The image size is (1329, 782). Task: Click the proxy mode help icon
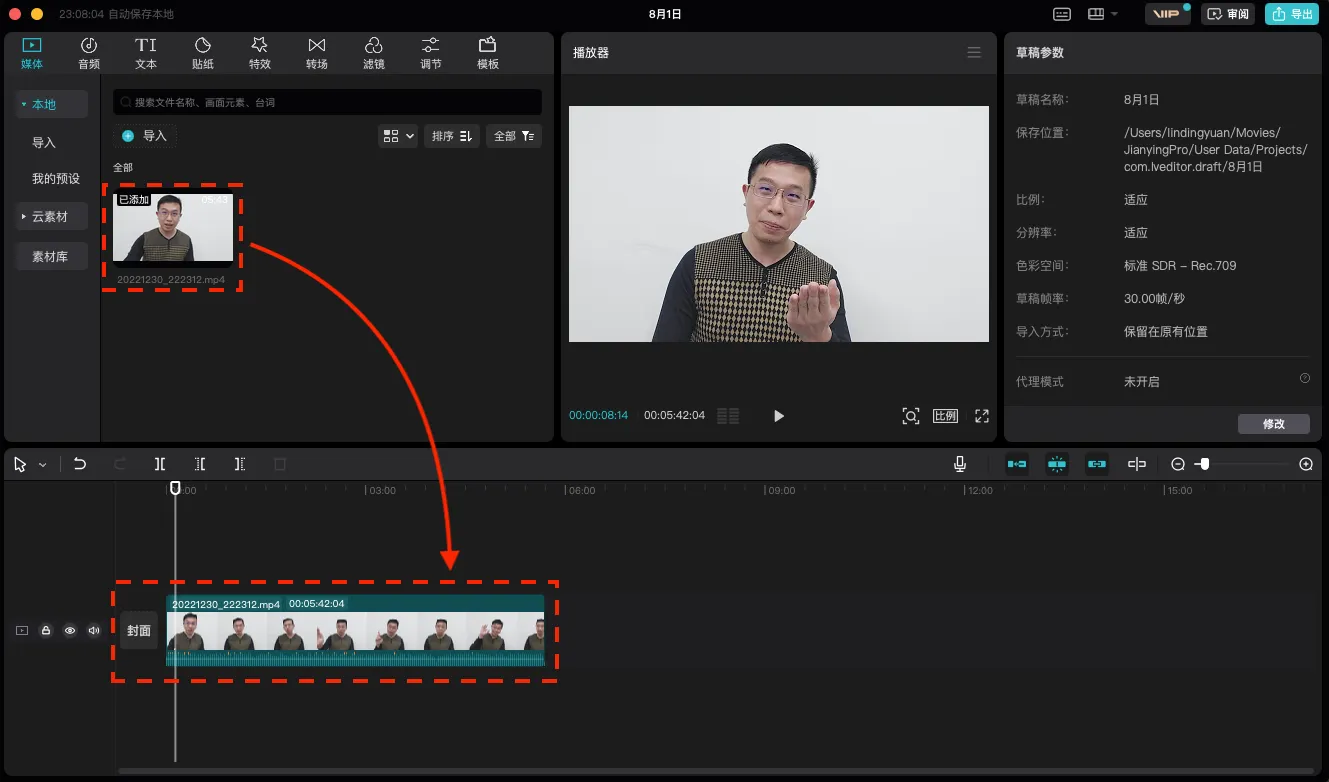pyautogui.click(x=1305, y=378)
